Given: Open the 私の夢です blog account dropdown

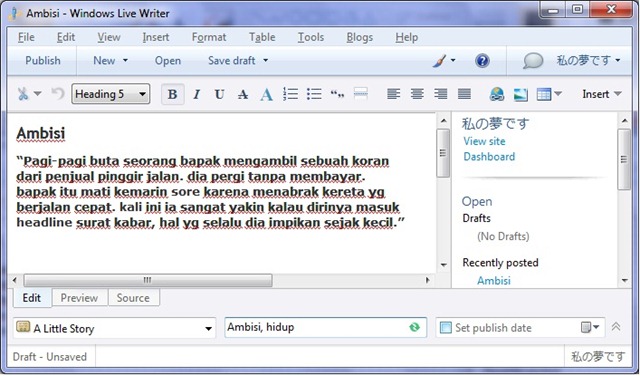Looking at the screenshot, I should 588,60.
